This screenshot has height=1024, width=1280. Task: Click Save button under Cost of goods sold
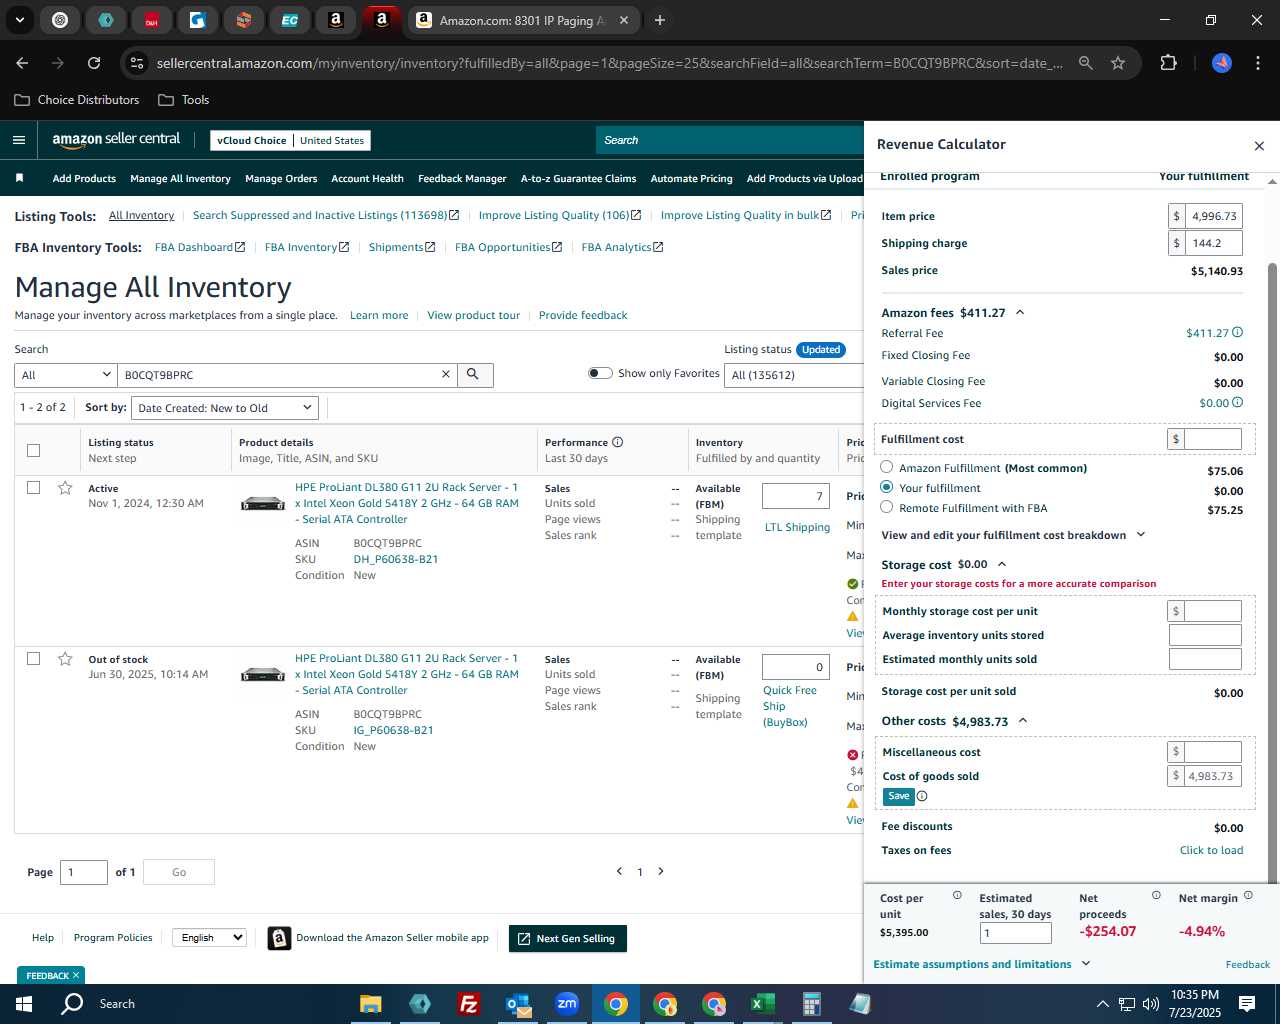tap(899, 797)
